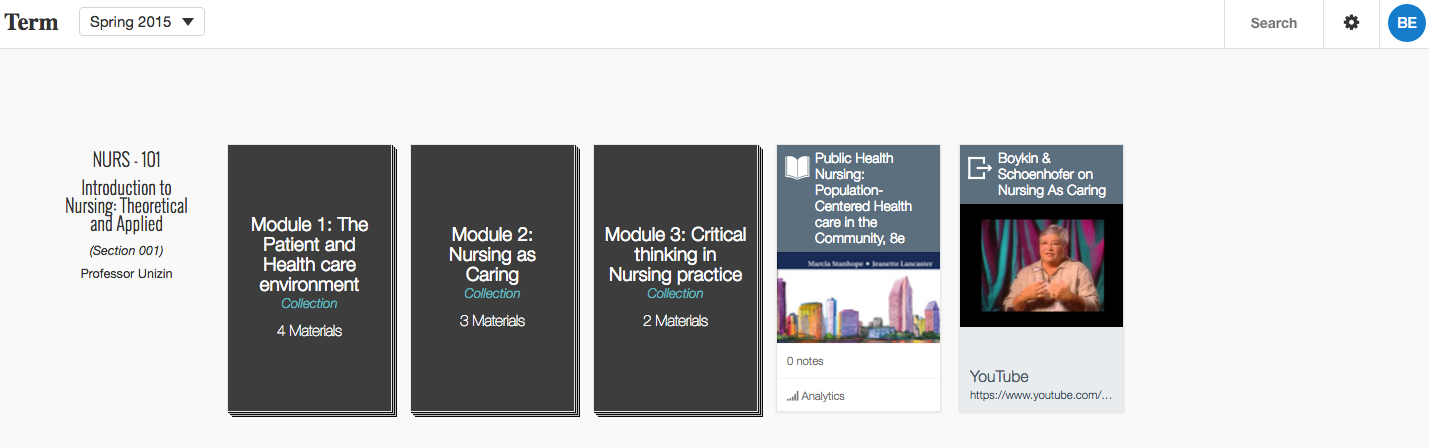Click the Spring 2015 dropdown arrow
This screenshot has width=1429, height=448.
188,22
